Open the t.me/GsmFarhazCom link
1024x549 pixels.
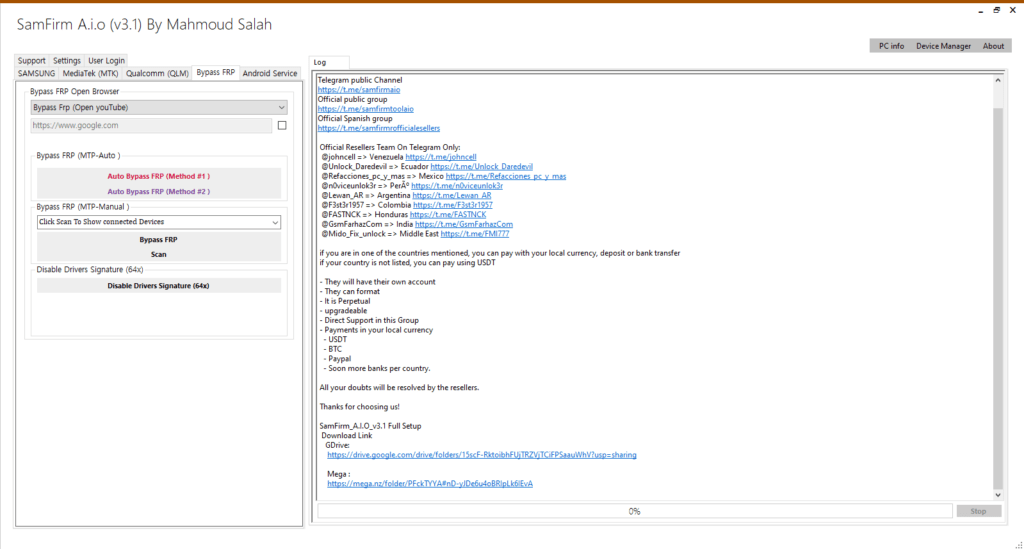click(464, 225)
